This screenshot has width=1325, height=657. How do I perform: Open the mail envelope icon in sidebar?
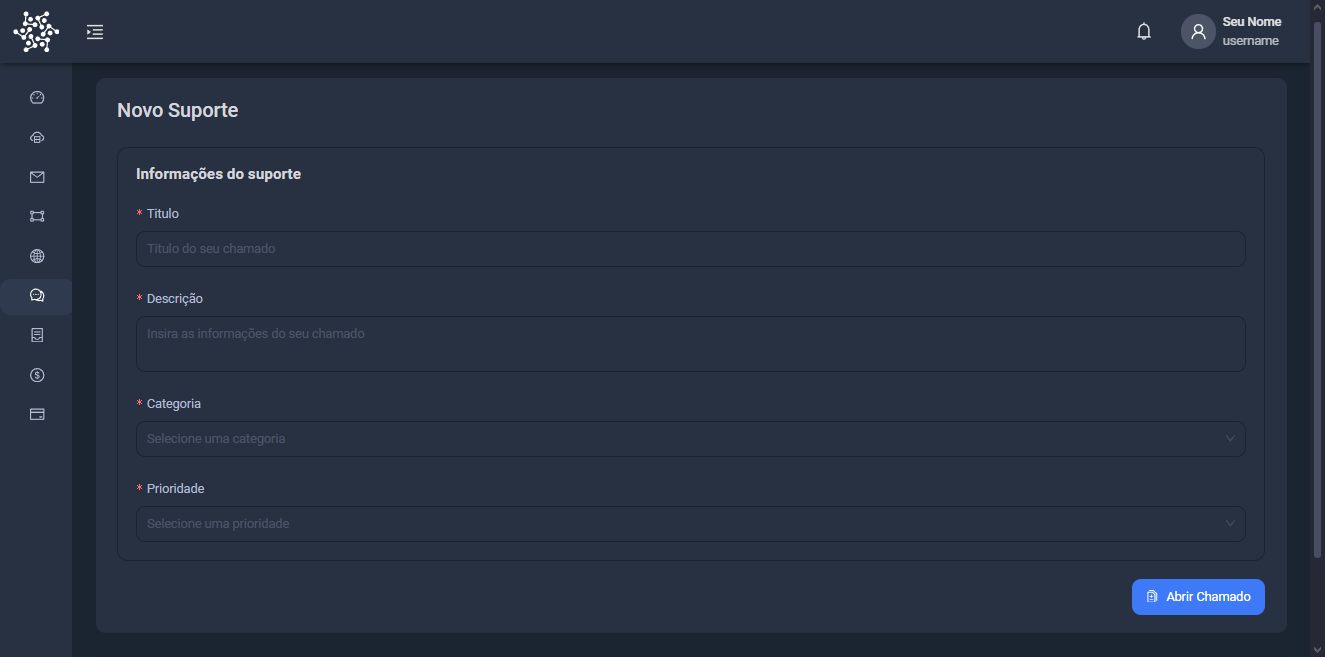(x=37, y=177)
